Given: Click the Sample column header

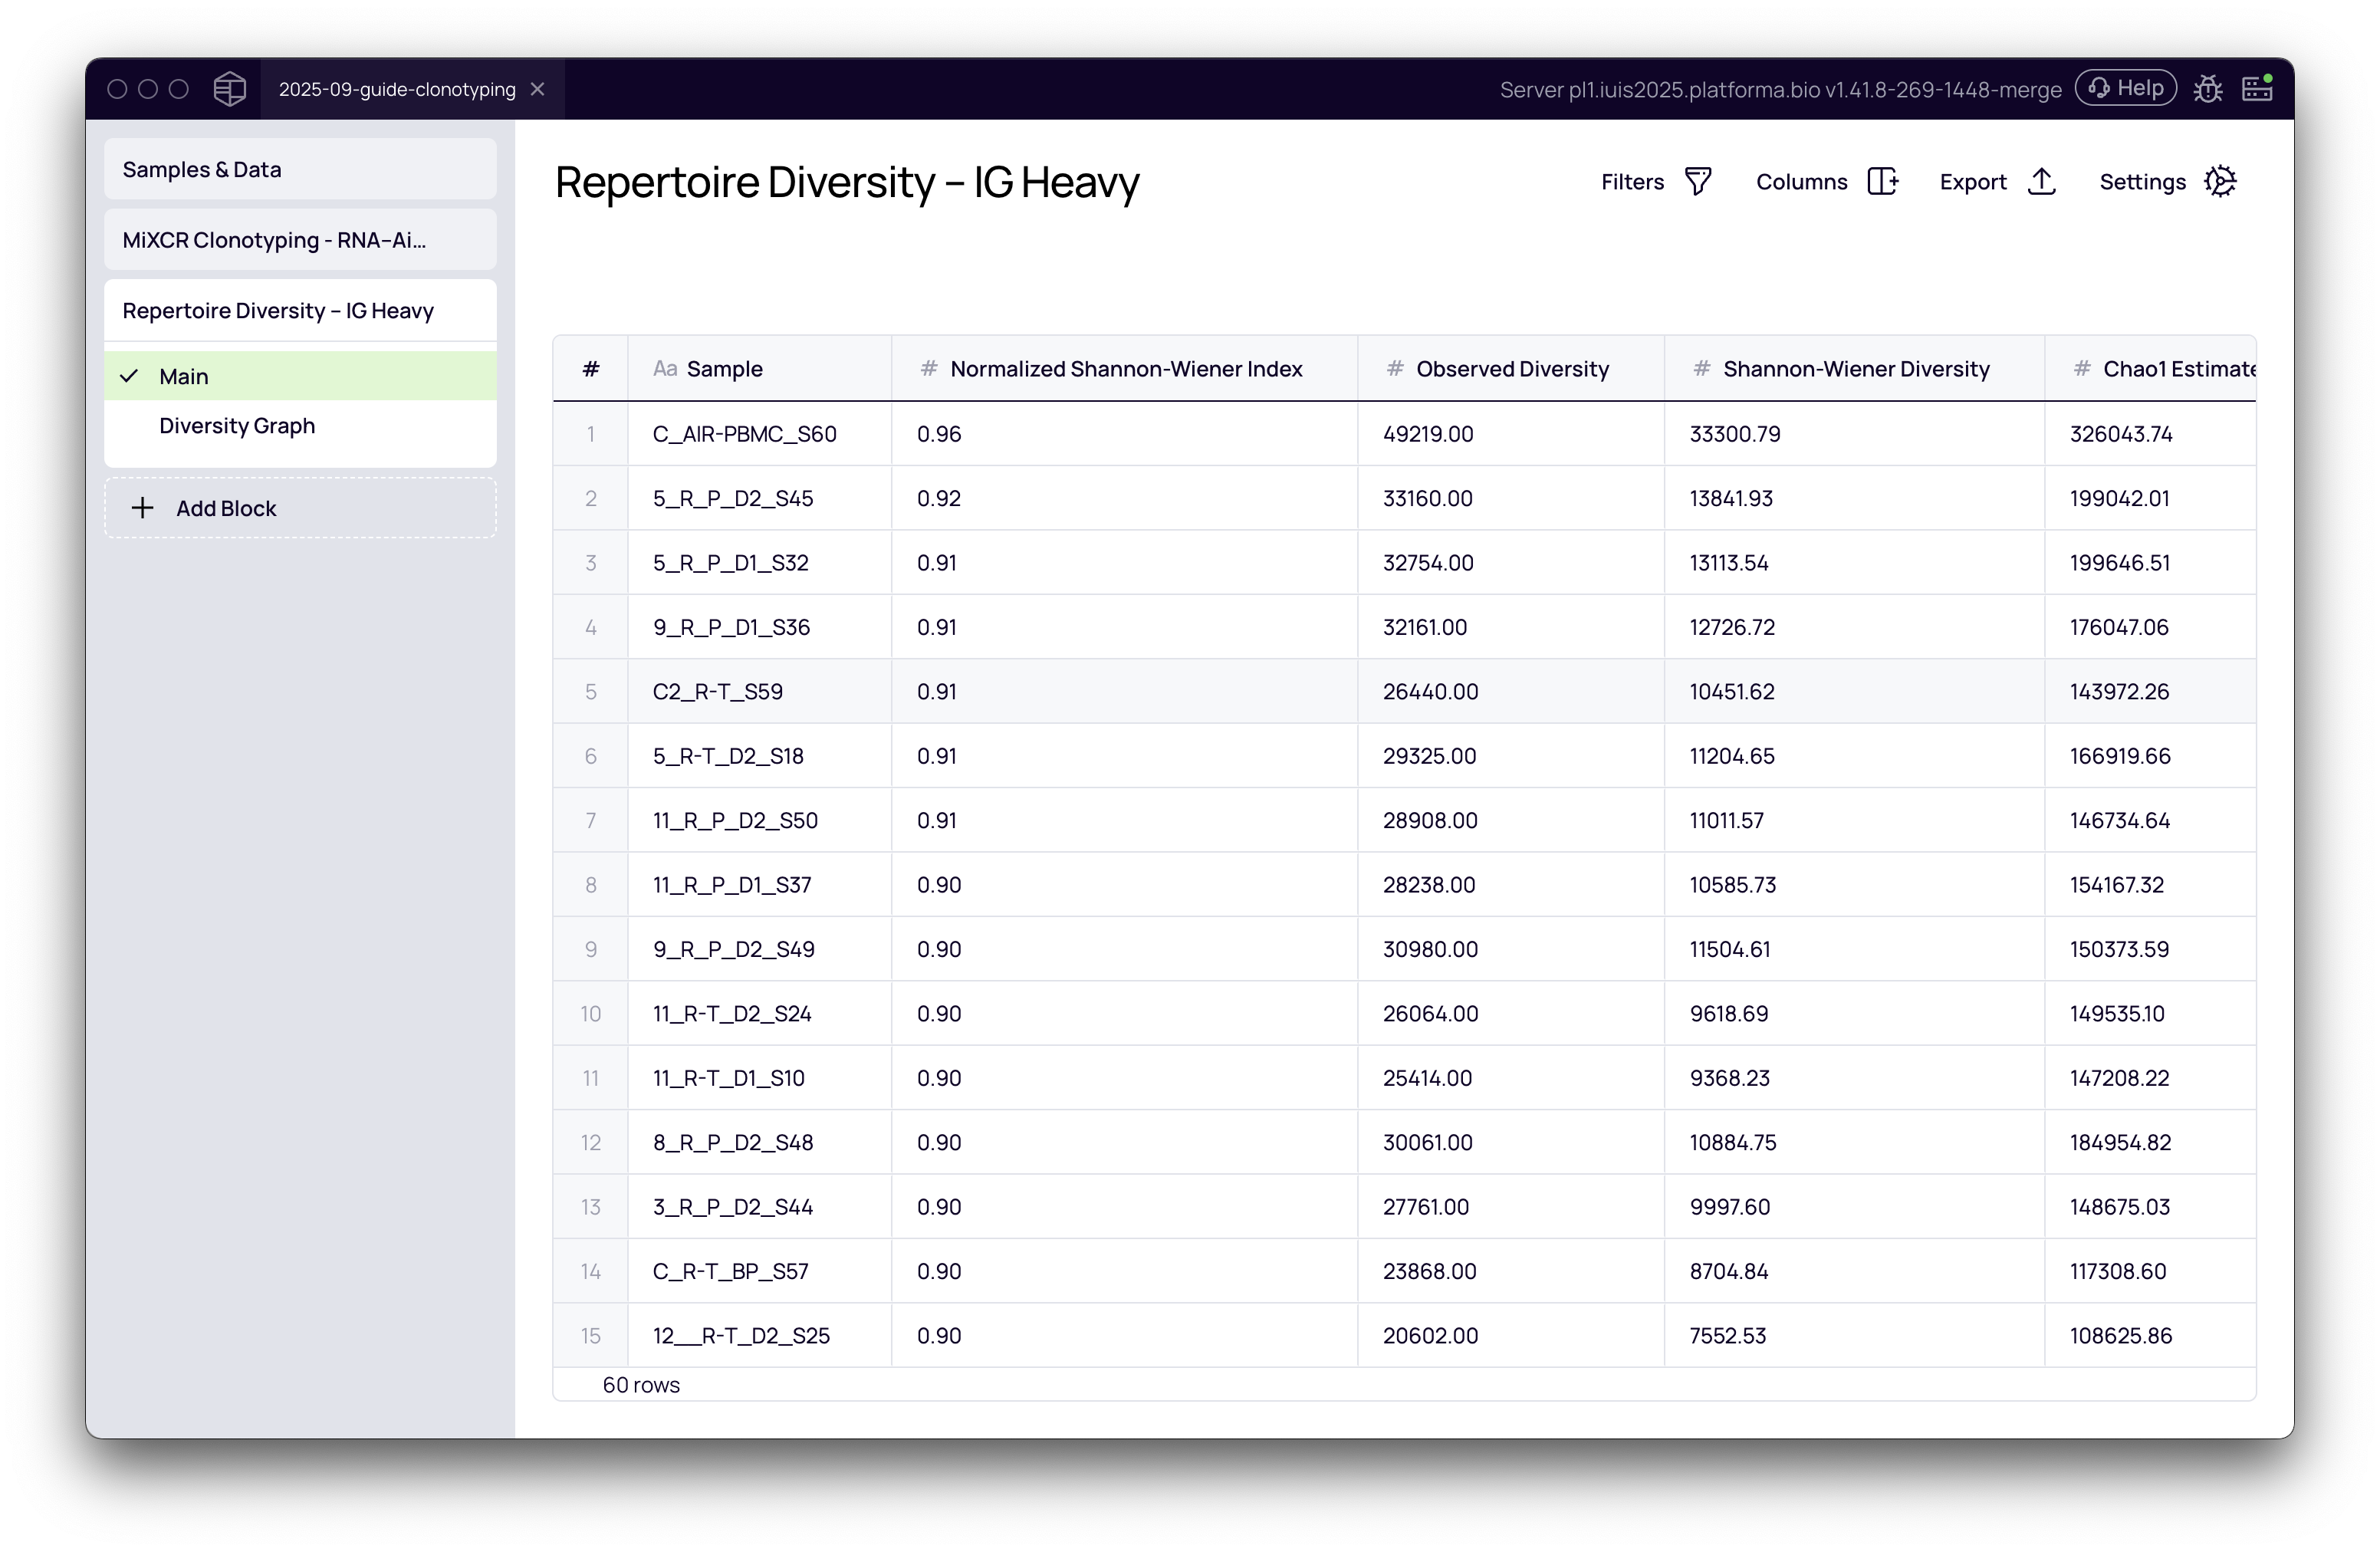Looking at the screenshot, I should [724, 369].
